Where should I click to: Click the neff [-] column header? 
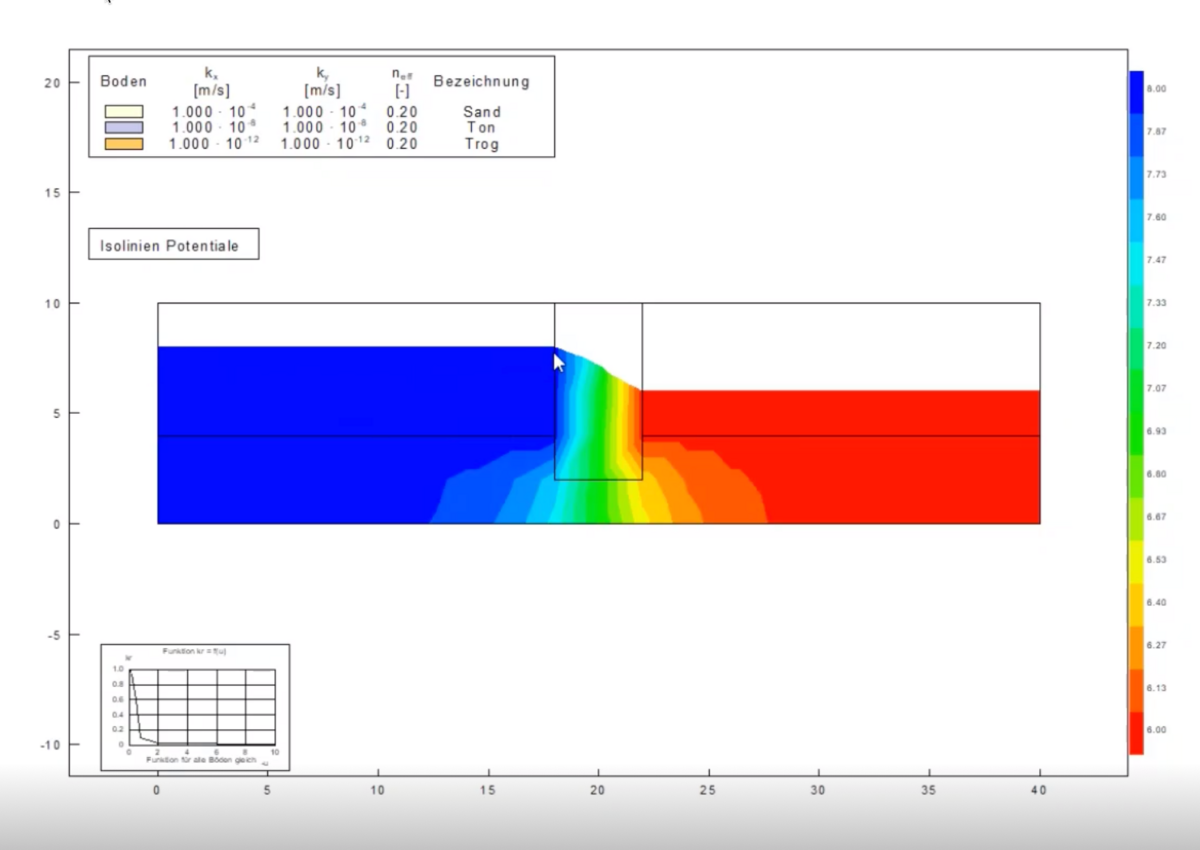[400, 82]
